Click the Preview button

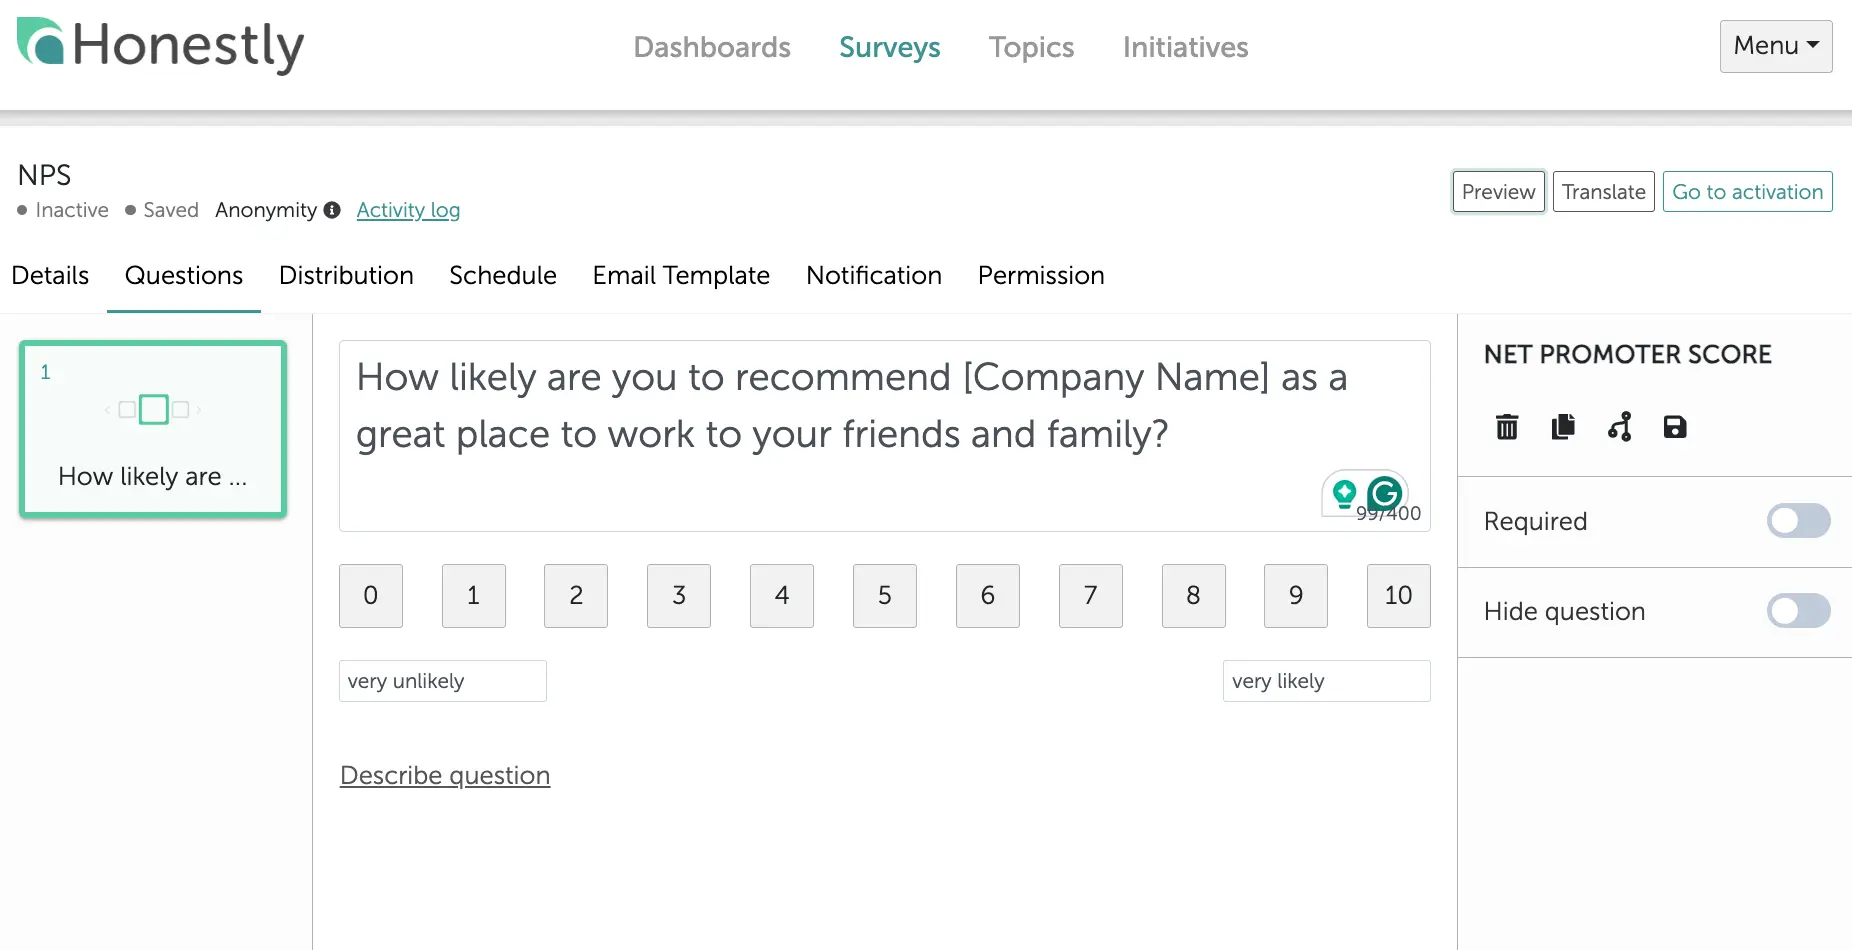1498,192
